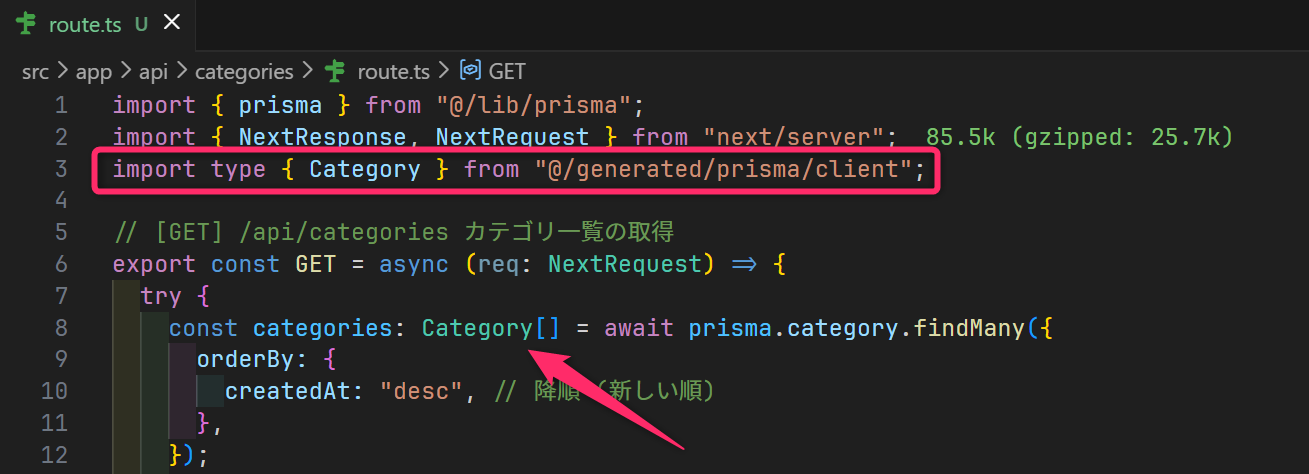1309x474 pixels.
Task: Open the categories breadcrumb folder
Action: 244,72
